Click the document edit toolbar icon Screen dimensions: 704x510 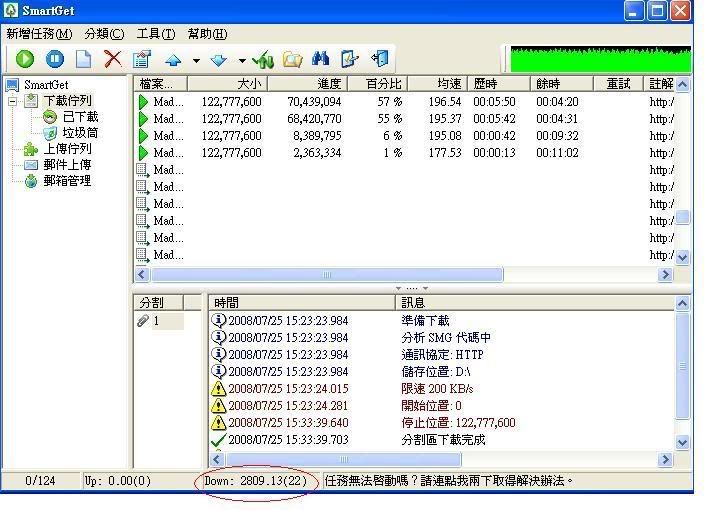tap(350, 59)
